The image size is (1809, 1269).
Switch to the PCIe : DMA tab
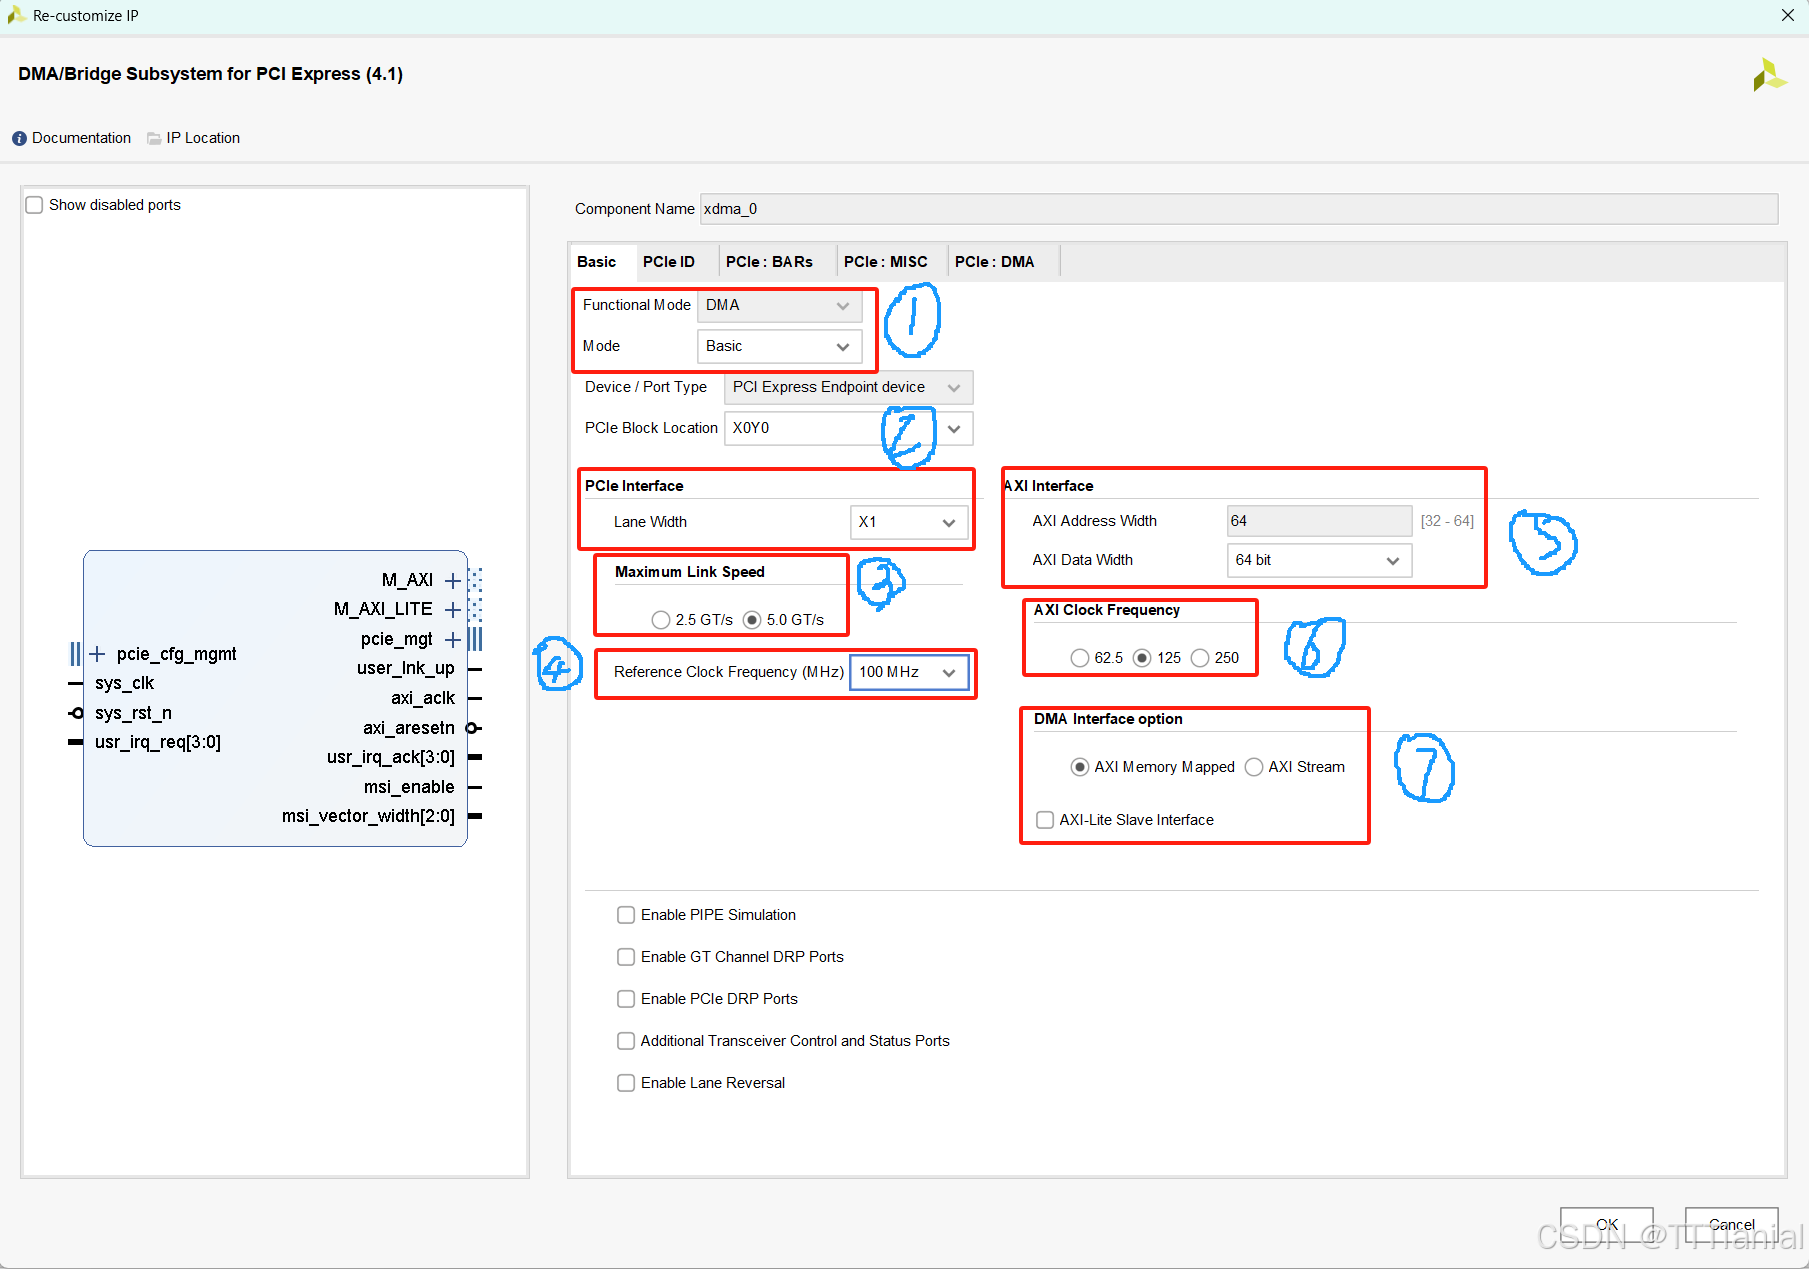point(995,262)
